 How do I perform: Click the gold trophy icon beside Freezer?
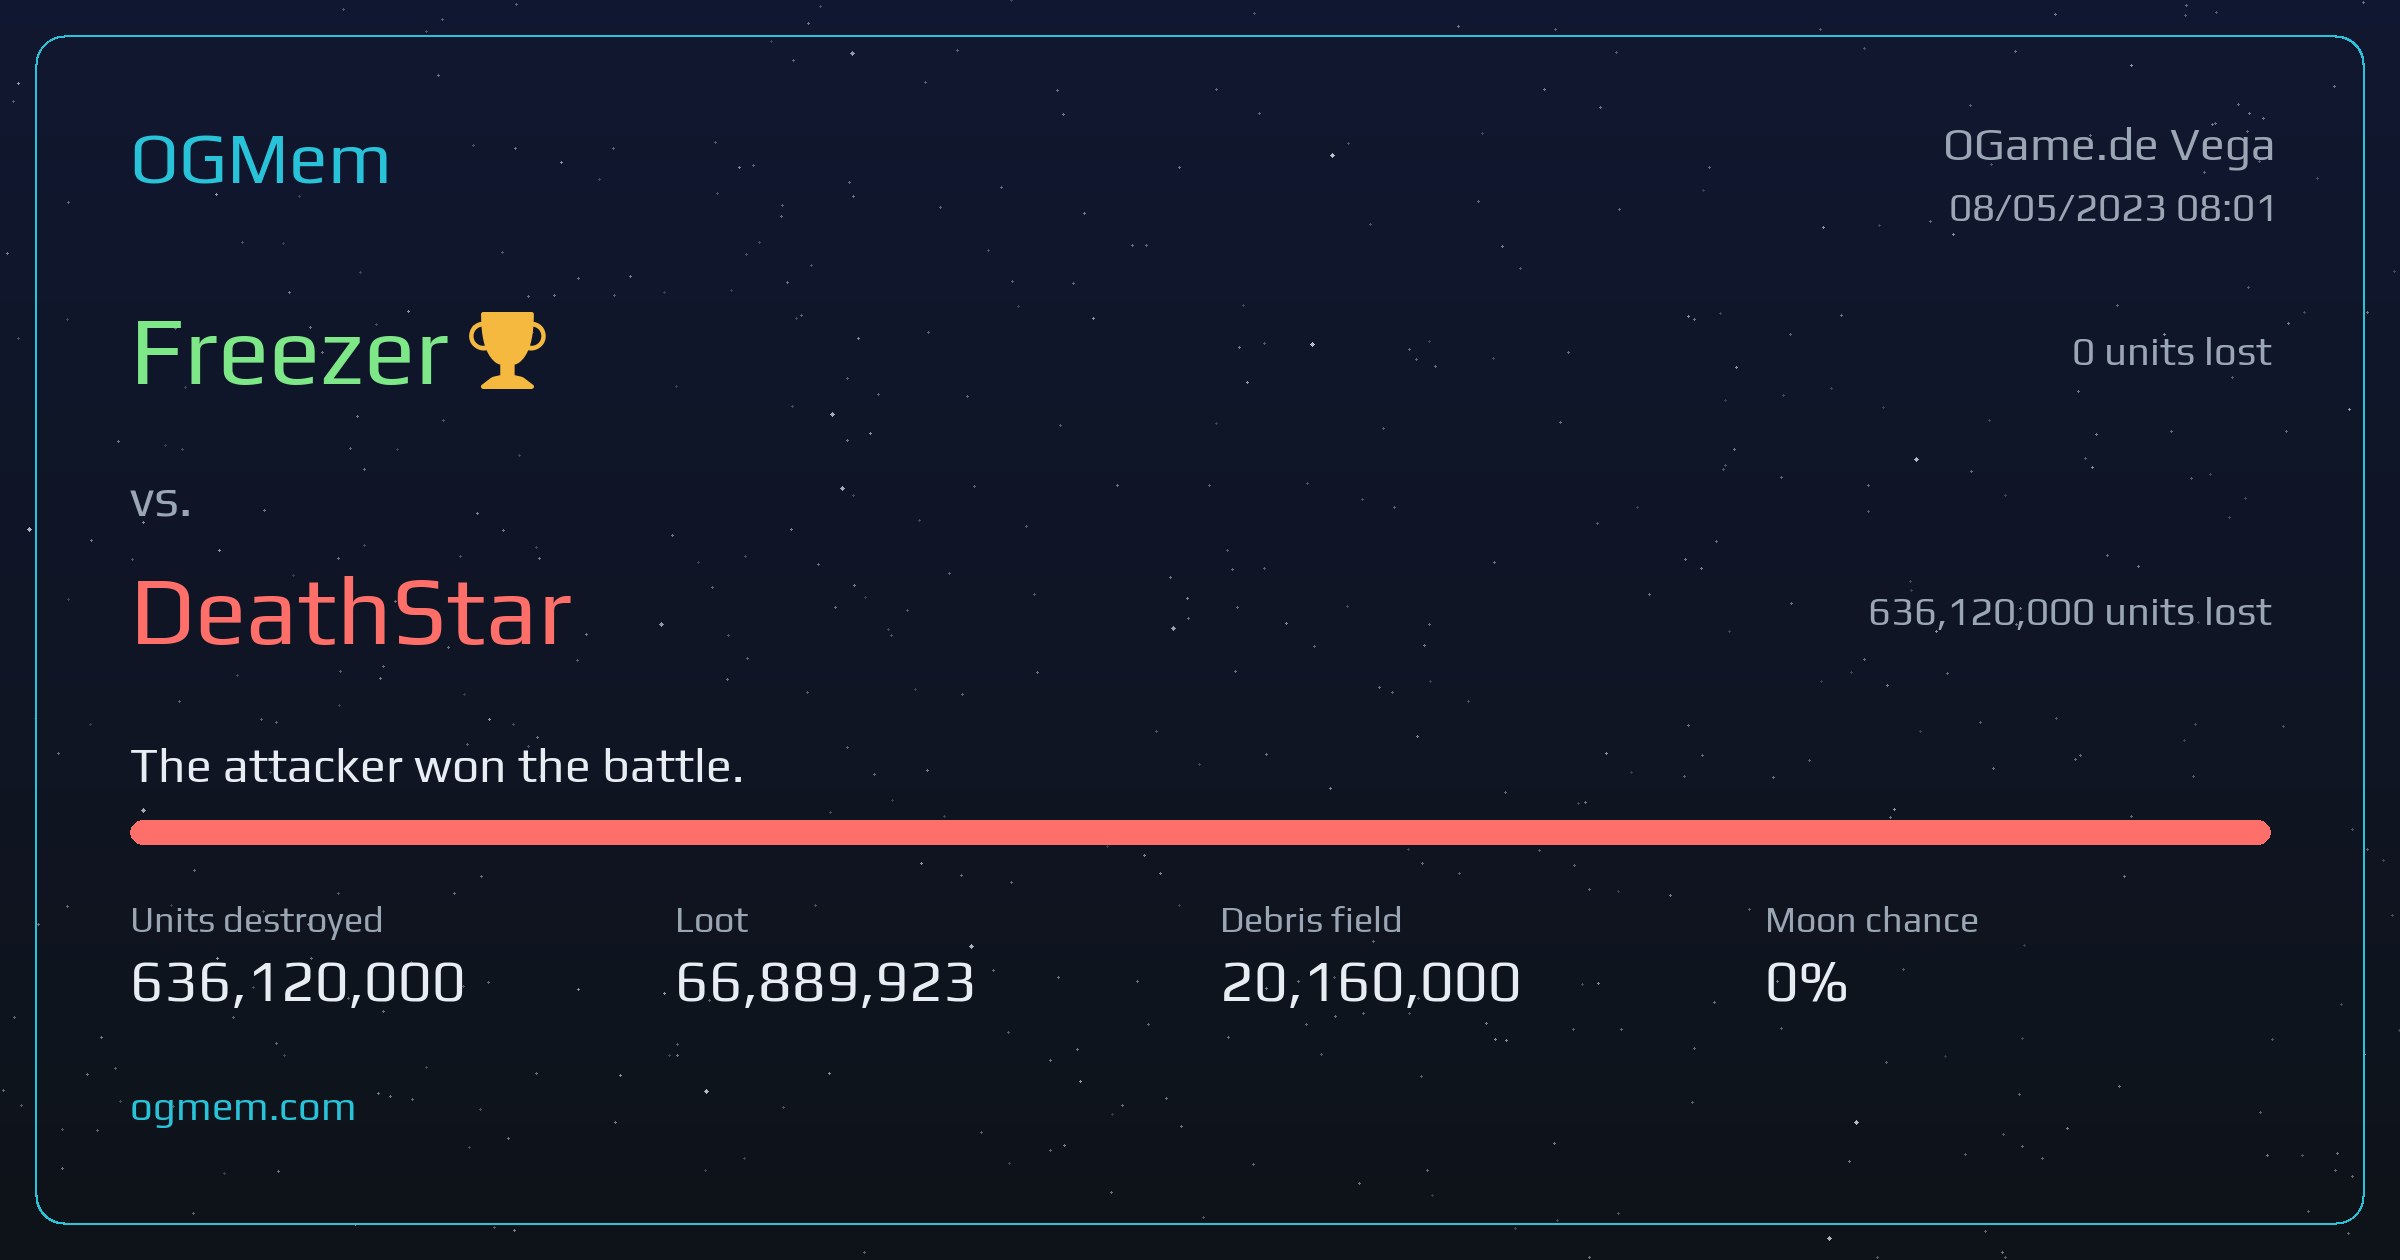click(x=507, y=350)
